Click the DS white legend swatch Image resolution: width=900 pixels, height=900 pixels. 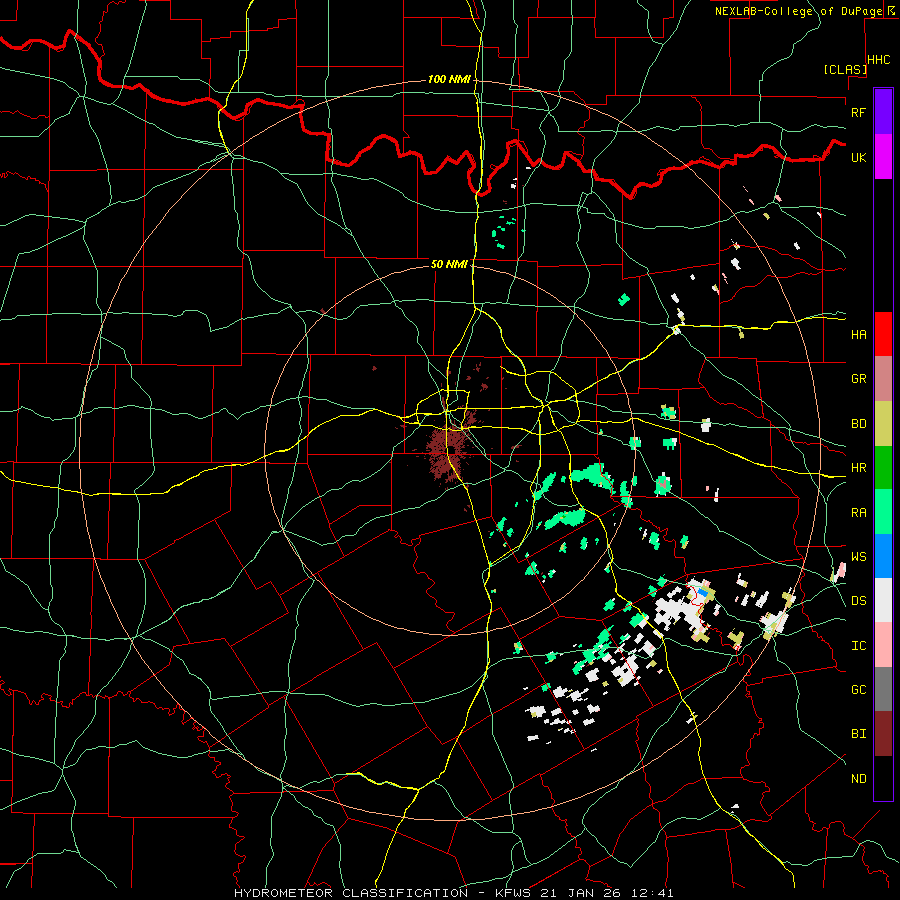tap(883, 600)
